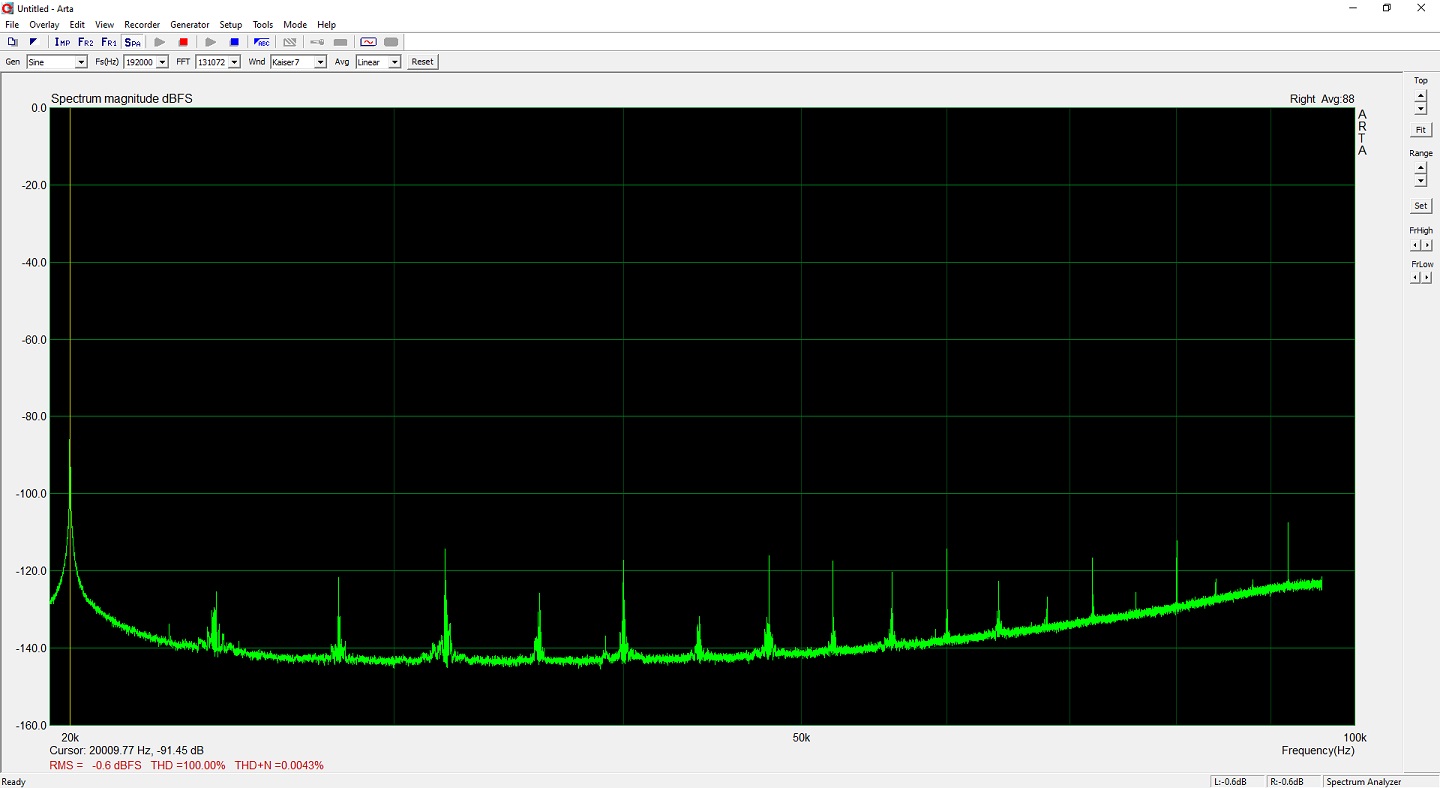Shift FrLow right with arrow
The height and width of the screenshot is (788, 1440).
tap(1427, 278)
